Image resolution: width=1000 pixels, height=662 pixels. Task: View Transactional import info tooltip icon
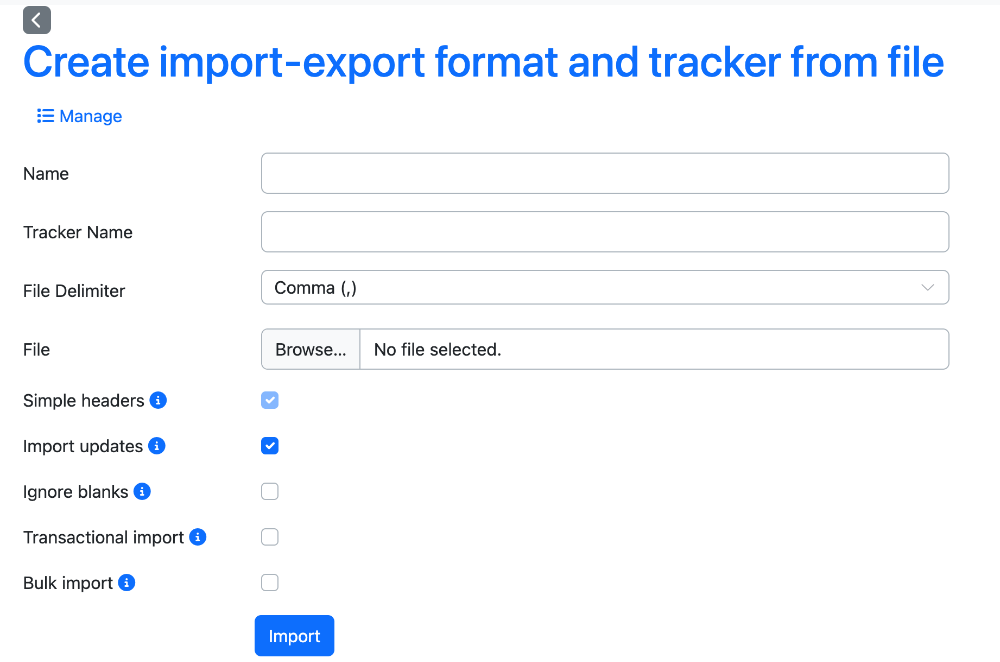click(198, 537)
